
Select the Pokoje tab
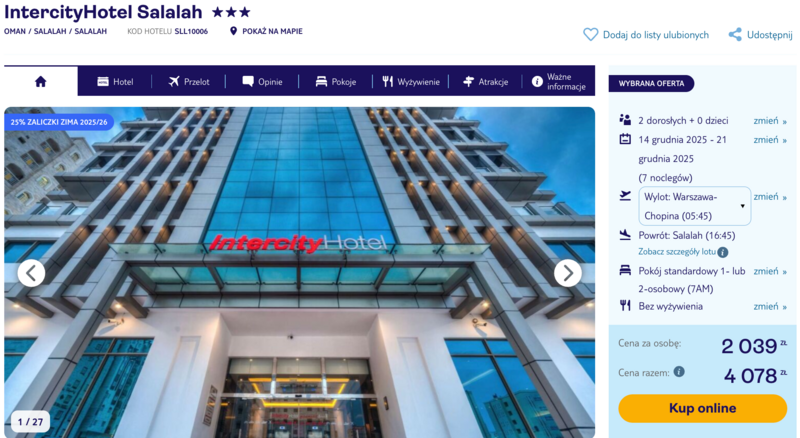pos(336,82)
